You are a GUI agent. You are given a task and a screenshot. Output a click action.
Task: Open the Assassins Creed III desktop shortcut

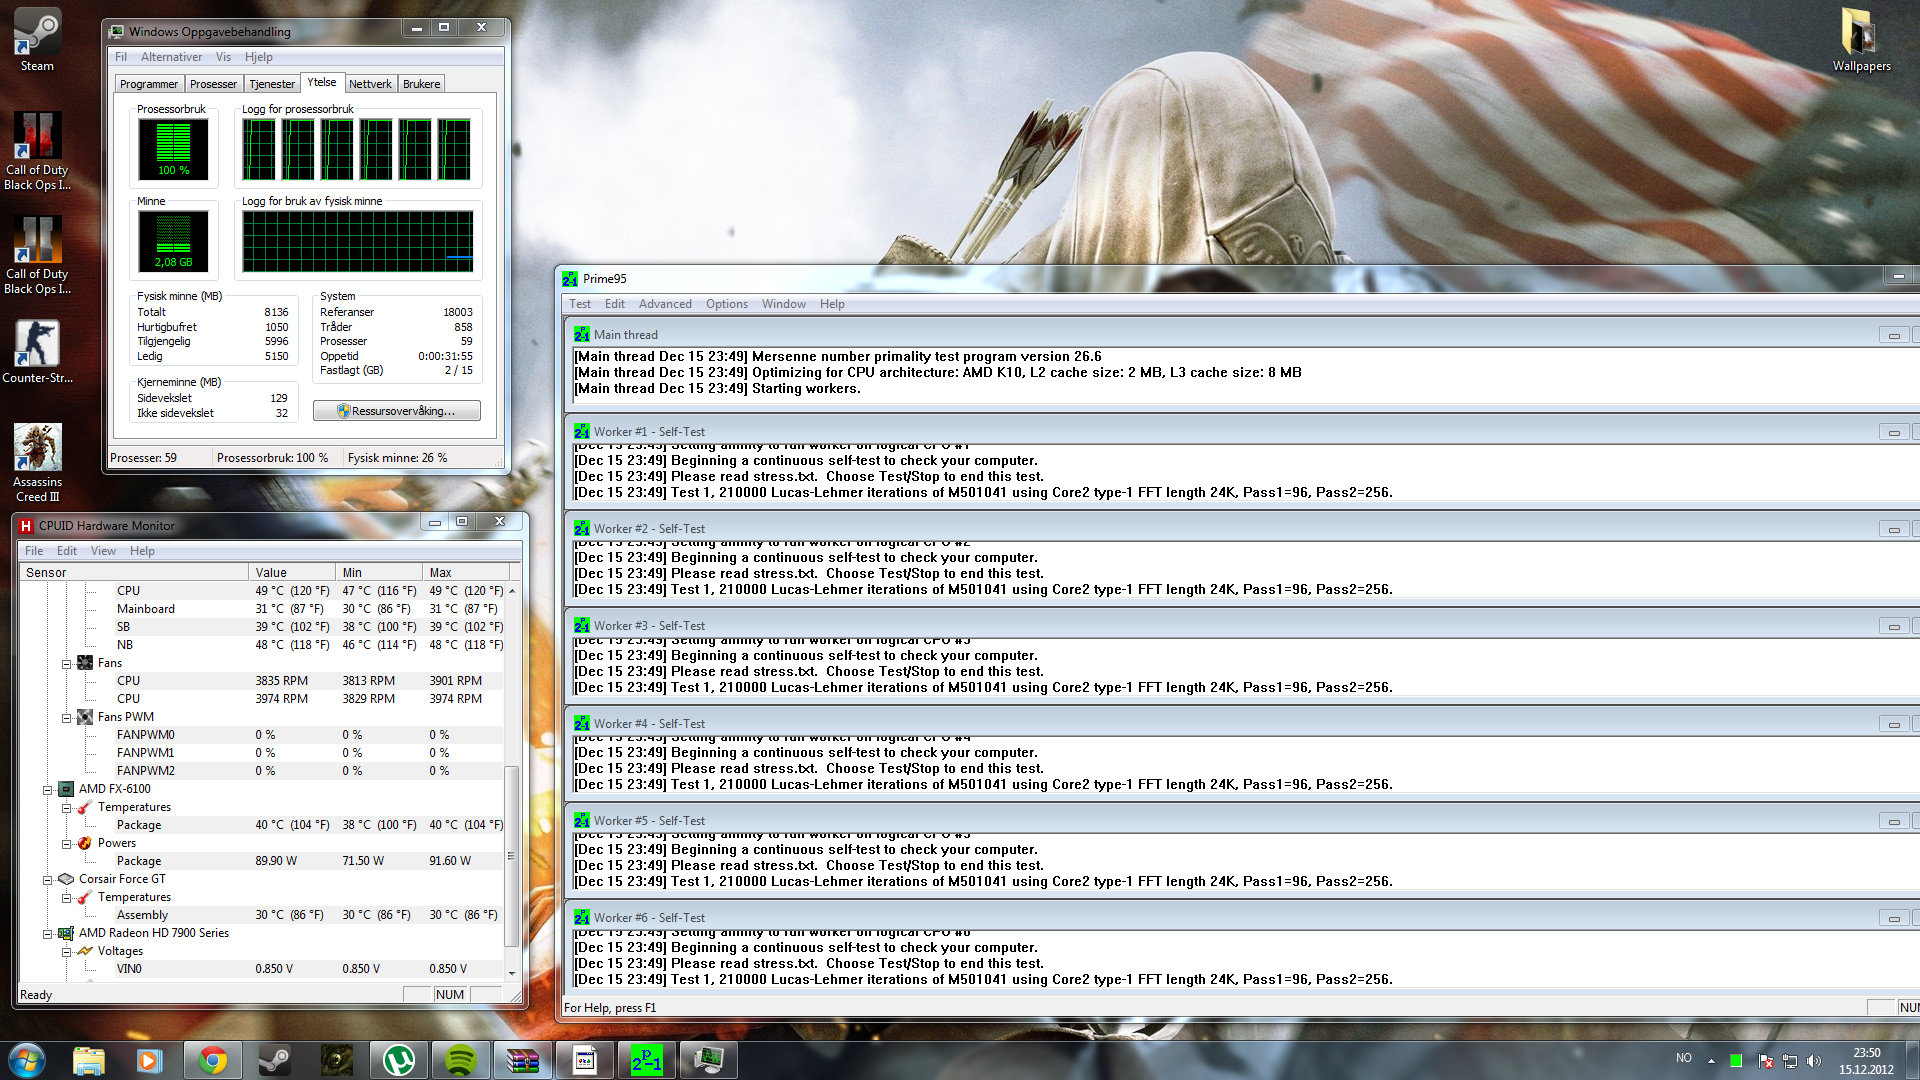(37, 462)
